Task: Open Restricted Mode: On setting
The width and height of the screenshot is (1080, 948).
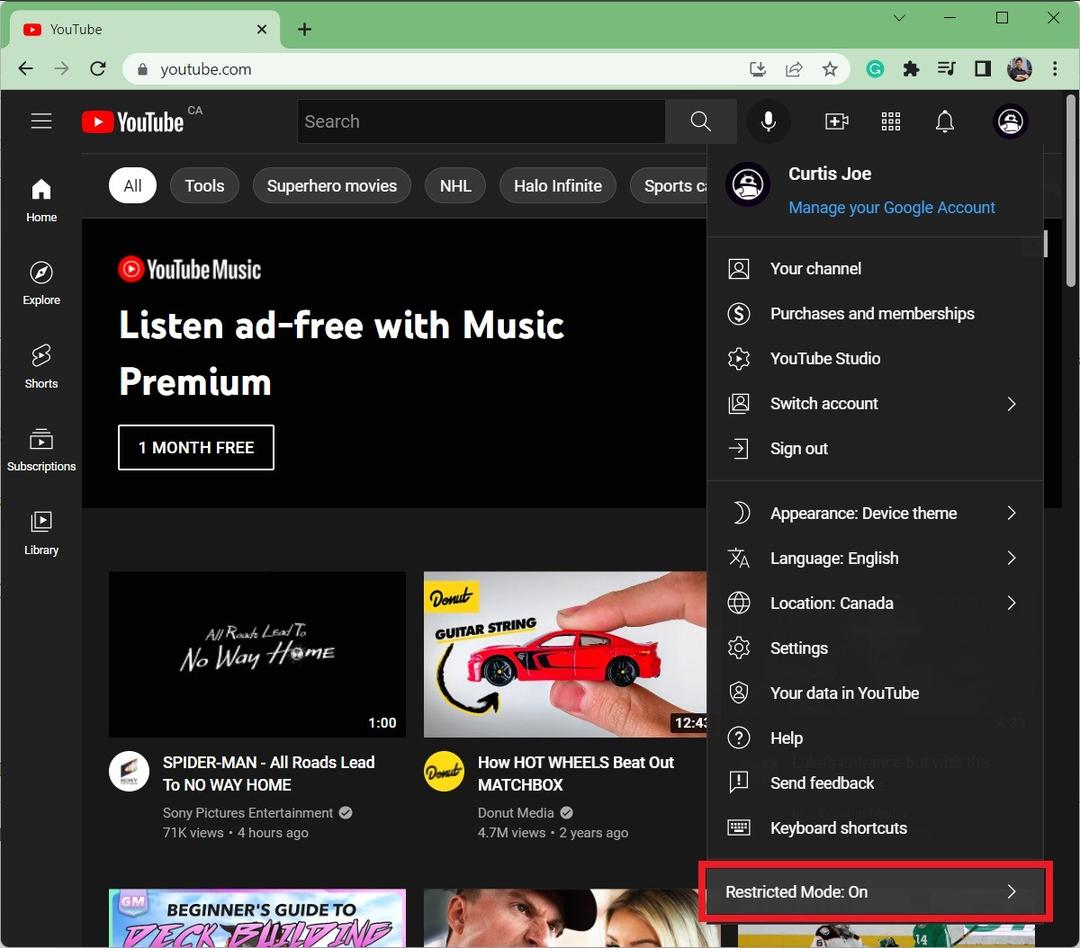Action: [873, 891]
